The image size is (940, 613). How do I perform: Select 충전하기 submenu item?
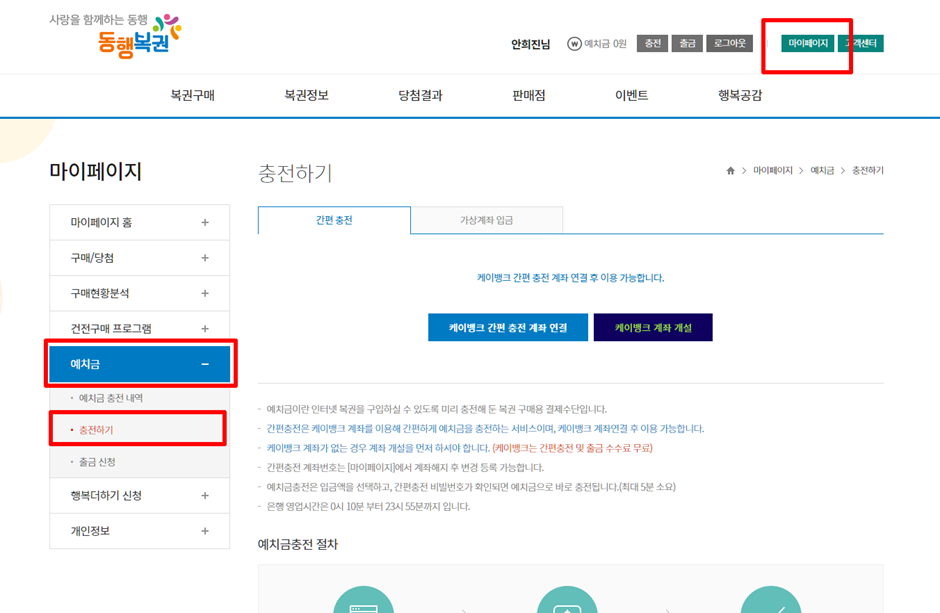(x=96, y=430)
